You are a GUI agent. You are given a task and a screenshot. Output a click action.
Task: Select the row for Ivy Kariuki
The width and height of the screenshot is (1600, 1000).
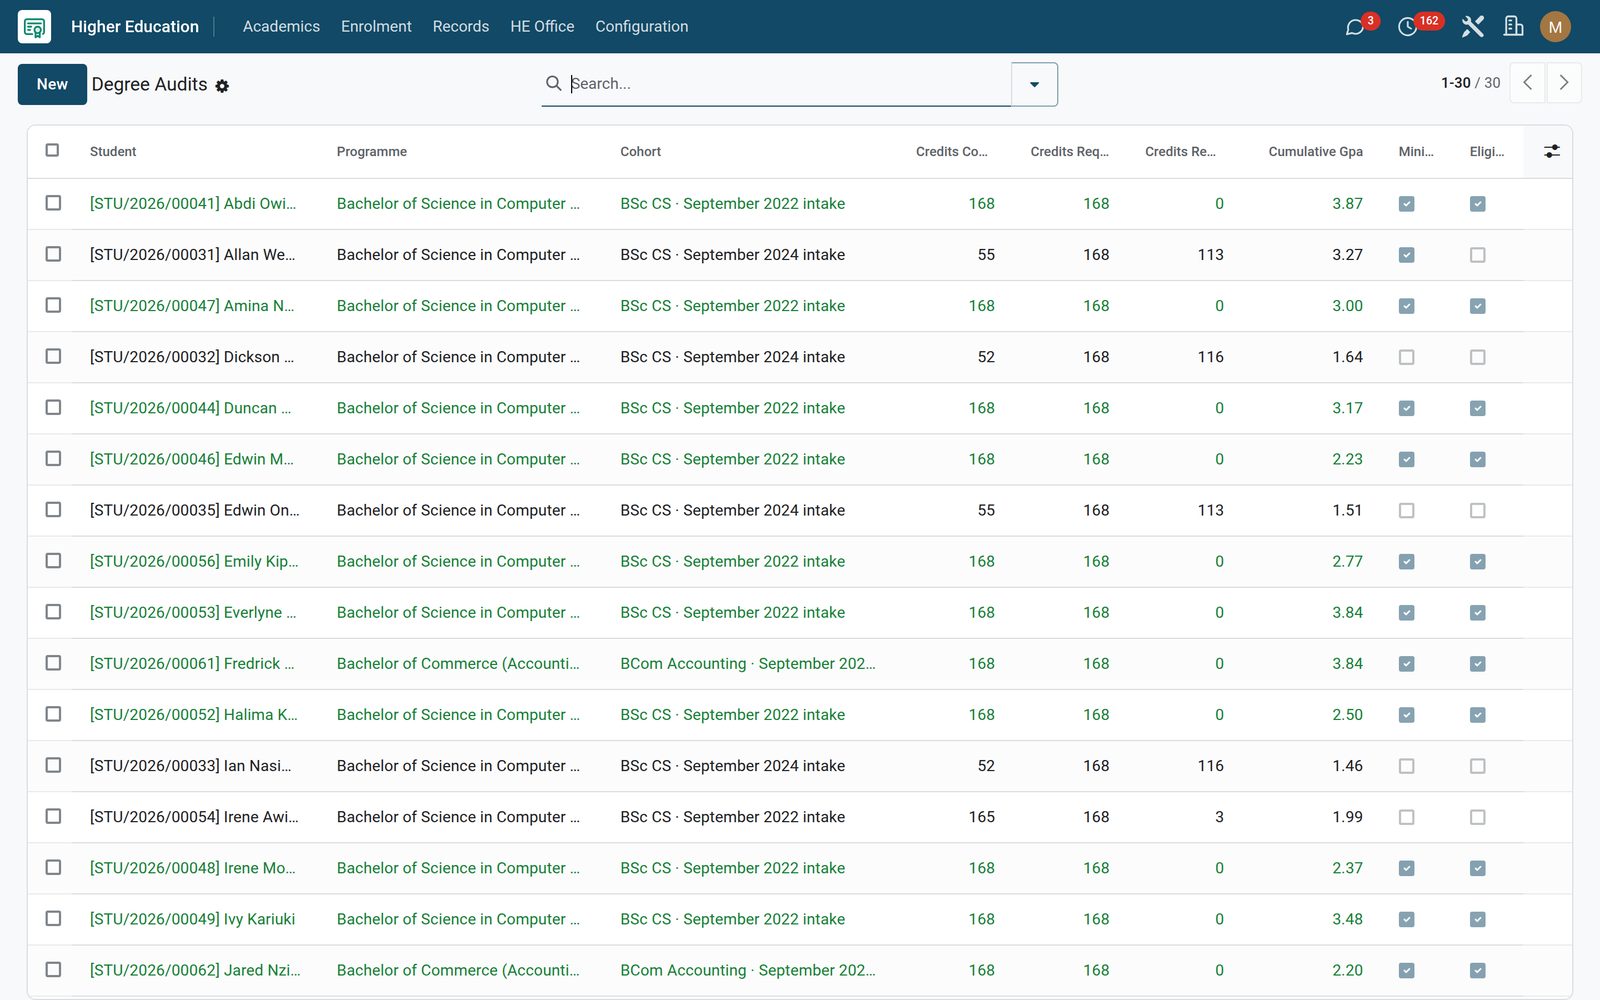click(x=53, y=919)
